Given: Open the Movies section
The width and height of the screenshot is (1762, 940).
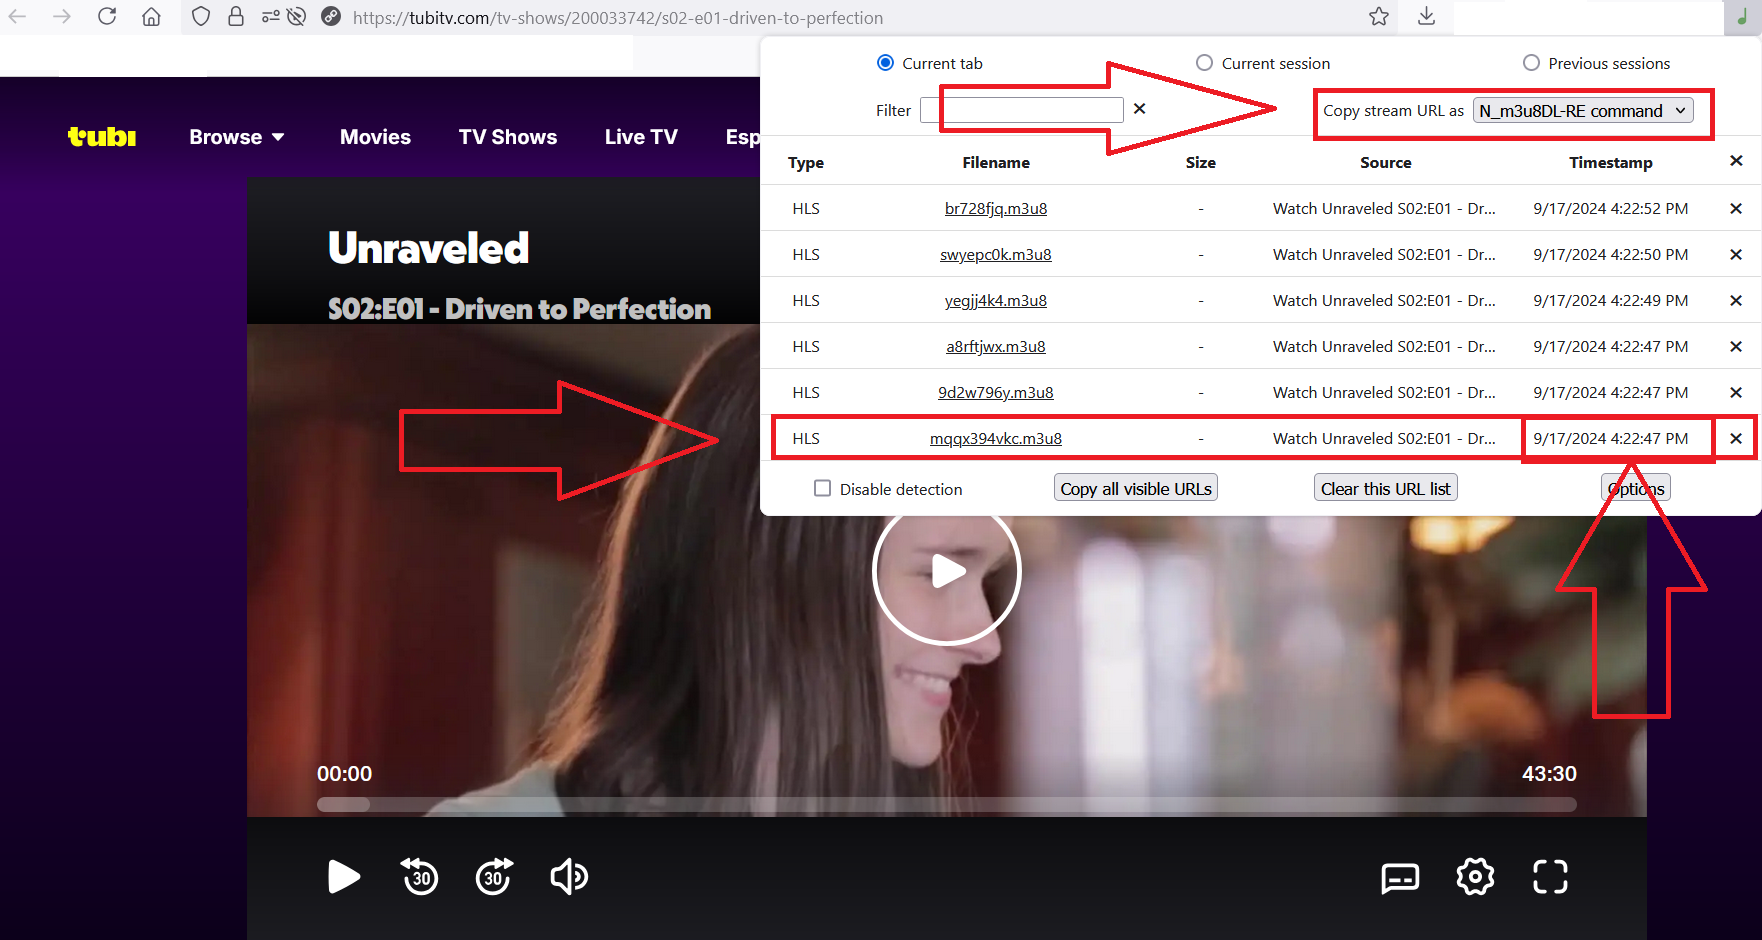Looking at the screenshot, I should pos(375,137).
